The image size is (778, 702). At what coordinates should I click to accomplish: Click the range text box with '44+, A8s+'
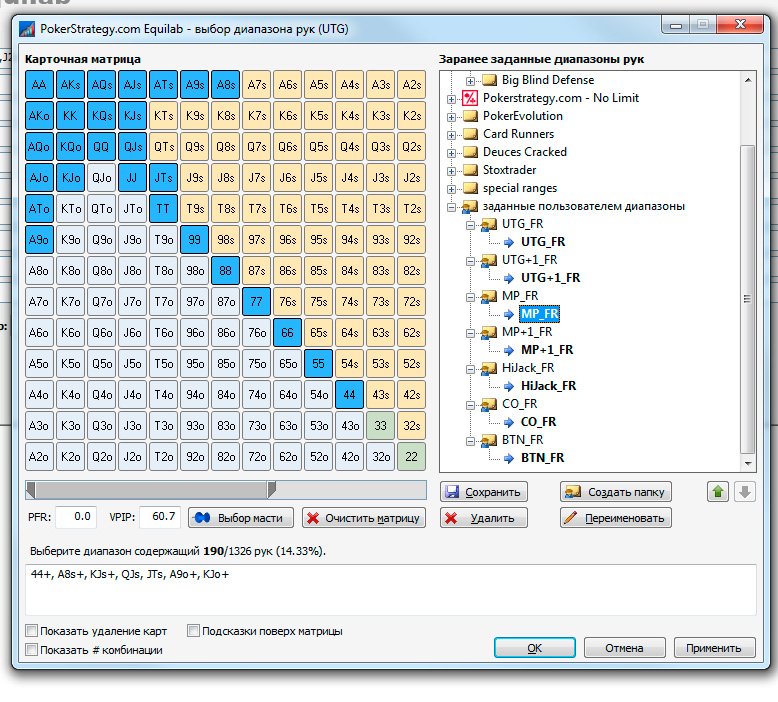(x=390, y=589)
